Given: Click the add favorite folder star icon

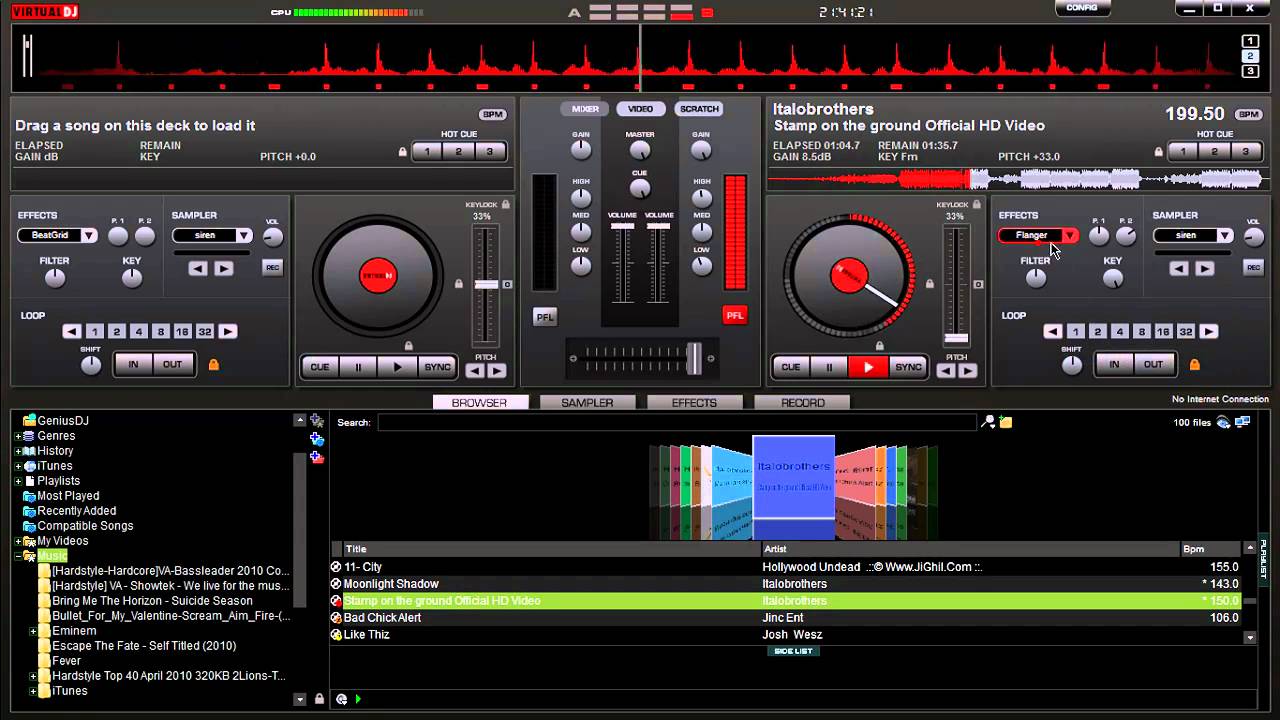Looking at the screenshot, I should click(x=317, y=421).
